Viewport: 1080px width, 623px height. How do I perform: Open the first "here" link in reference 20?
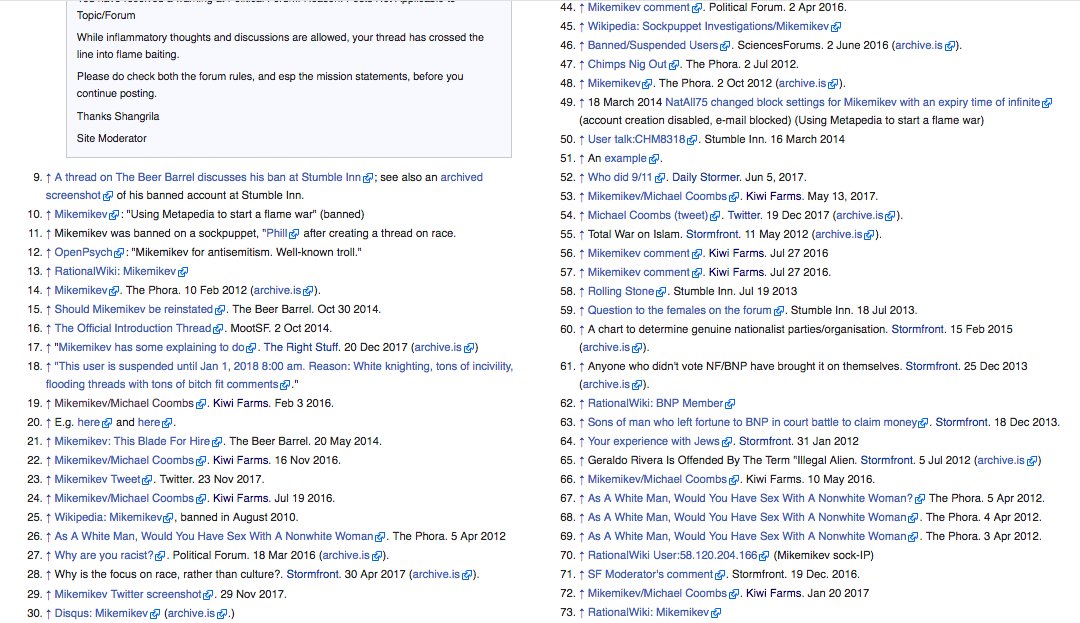pyautogui.click(x=89, y=423)
